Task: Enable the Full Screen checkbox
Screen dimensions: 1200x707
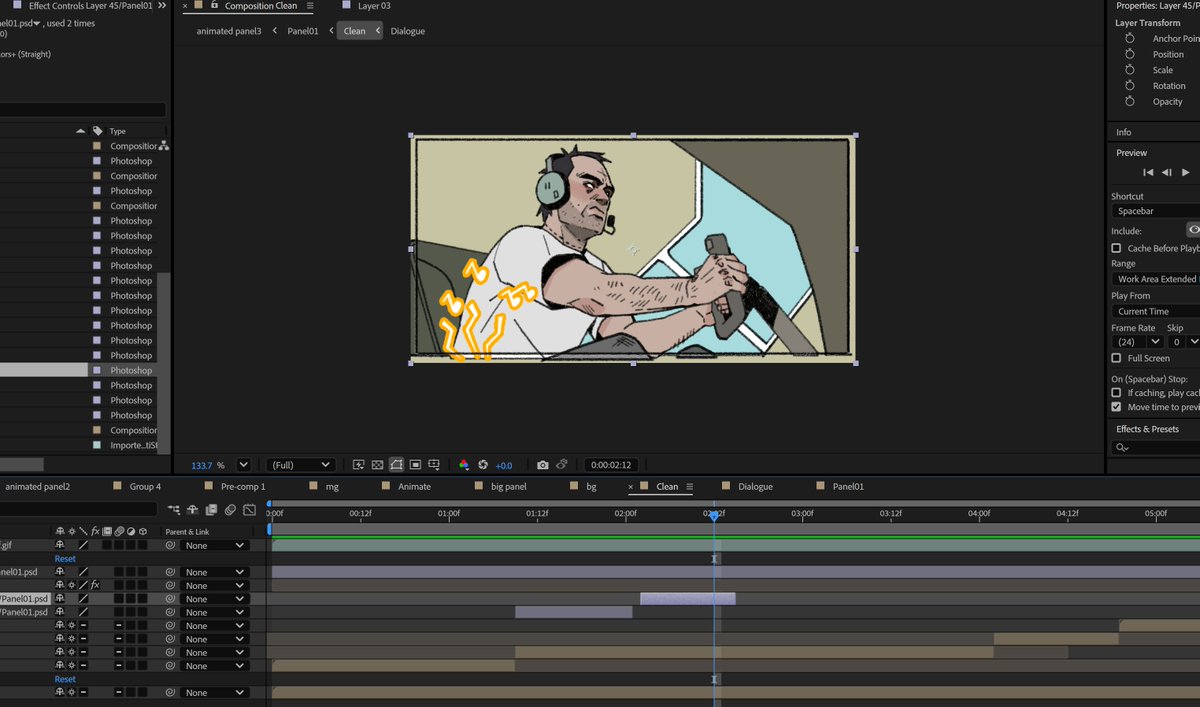Action: click(x=1116, y=358)
